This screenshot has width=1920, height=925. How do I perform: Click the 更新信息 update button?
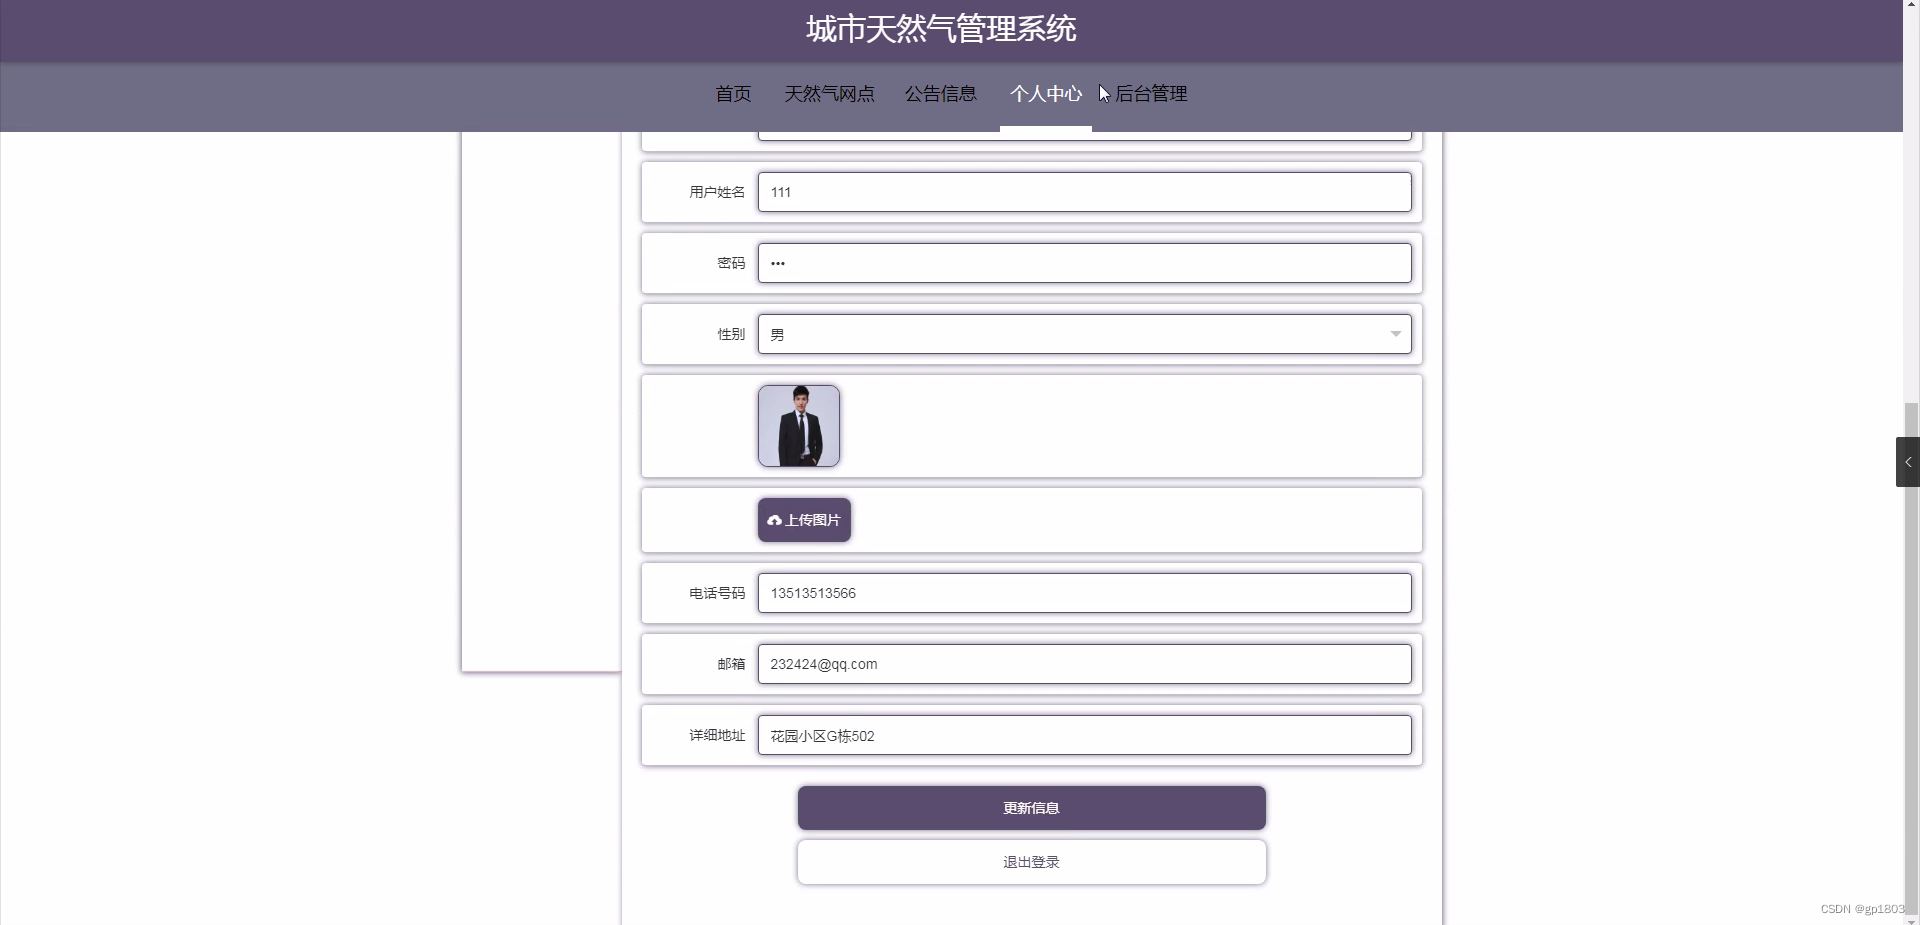[x=1030, y=807]
